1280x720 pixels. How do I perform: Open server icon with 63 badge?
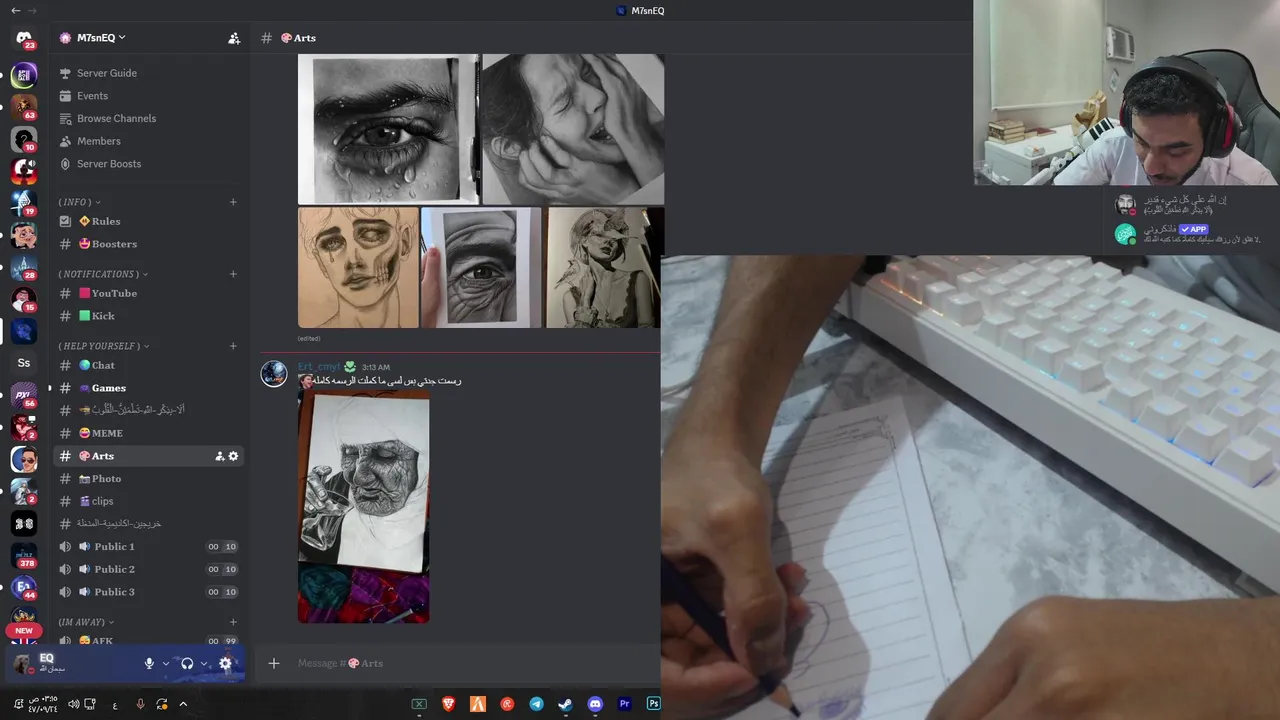[x=23, y=106]
